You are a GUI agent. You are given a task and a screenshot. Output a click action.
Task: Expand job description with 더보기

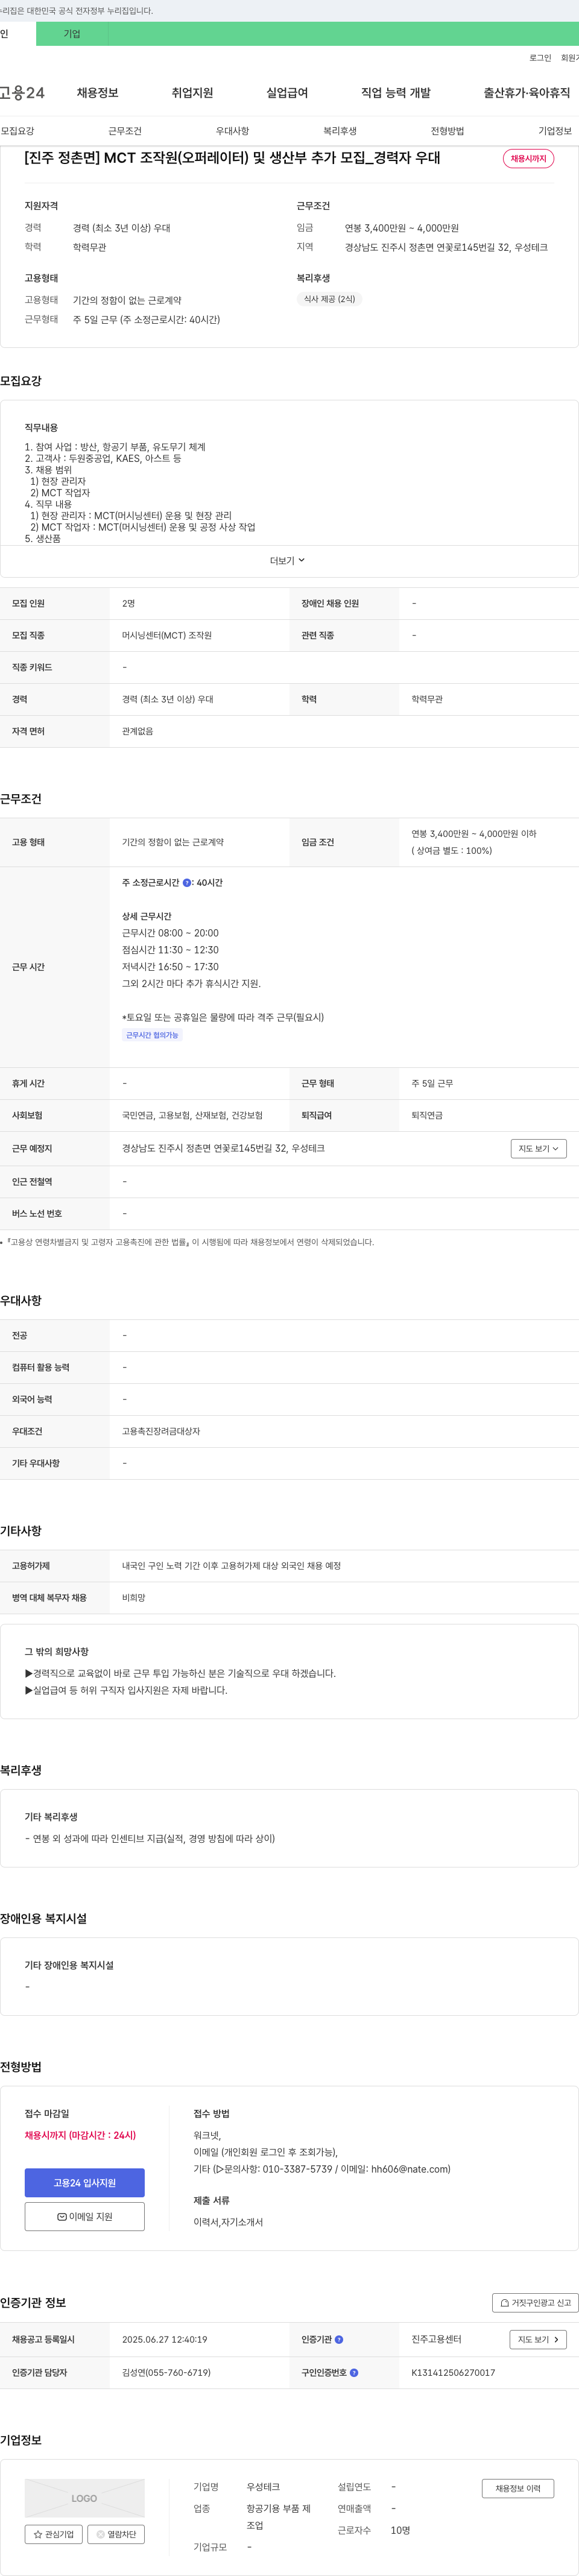point(287,561)
